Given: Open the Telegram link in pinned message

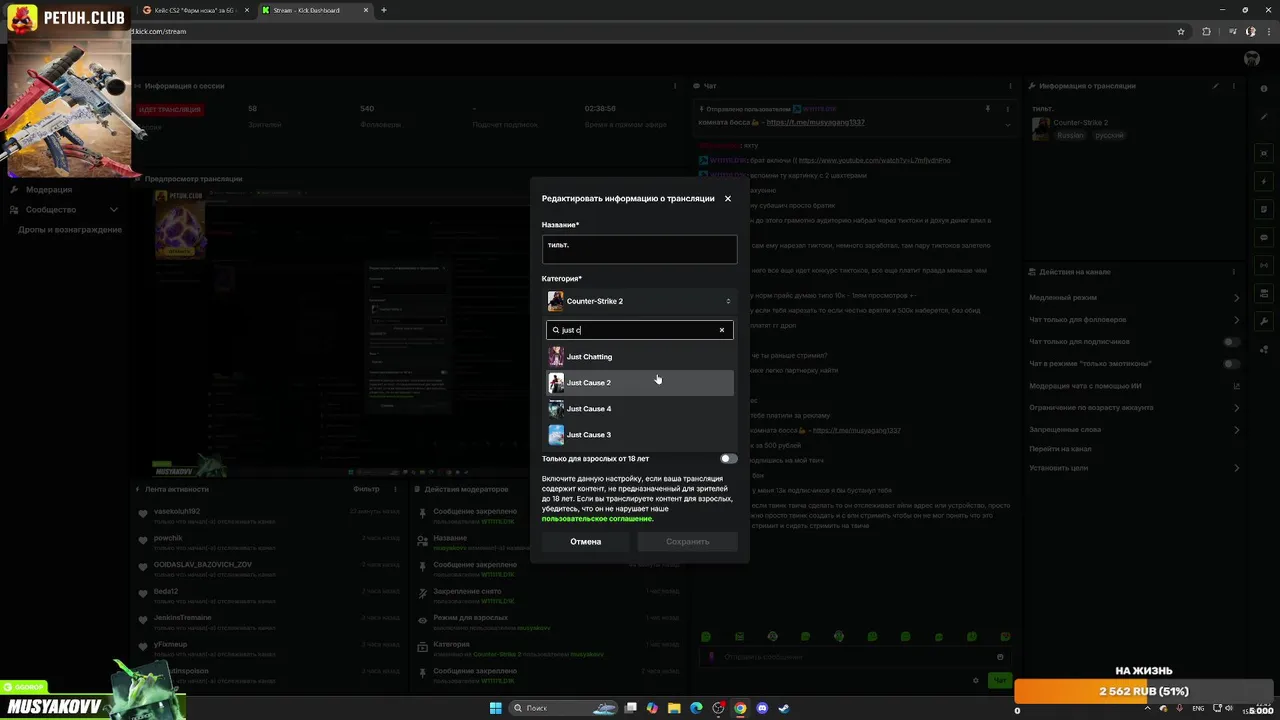Looking at the screenshot, I should pos(815,122).
